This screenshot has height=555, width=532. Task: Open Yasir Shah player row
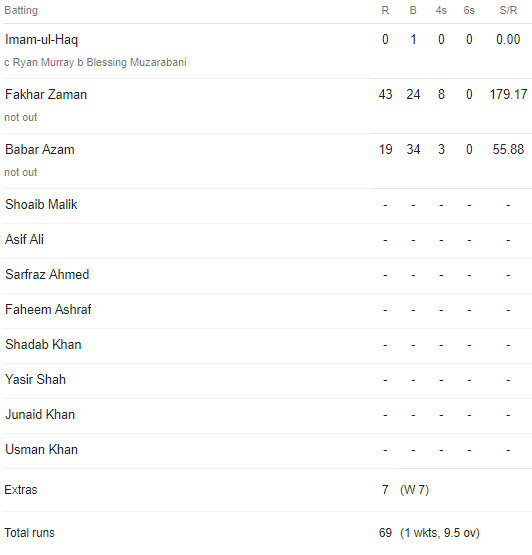[267, 380]
